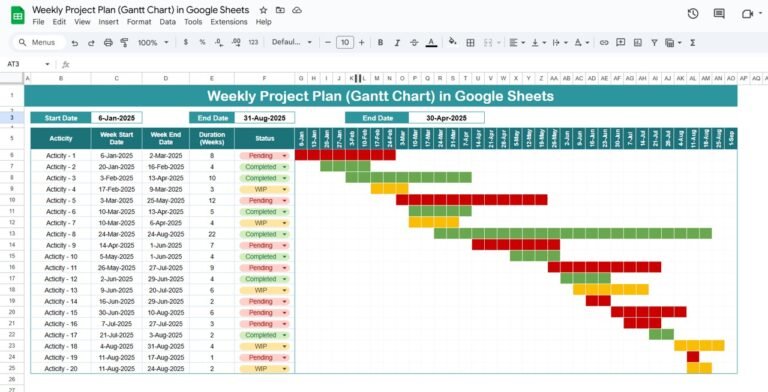Open the Insert menu
768x392 pixels.
tap(108, 22)
